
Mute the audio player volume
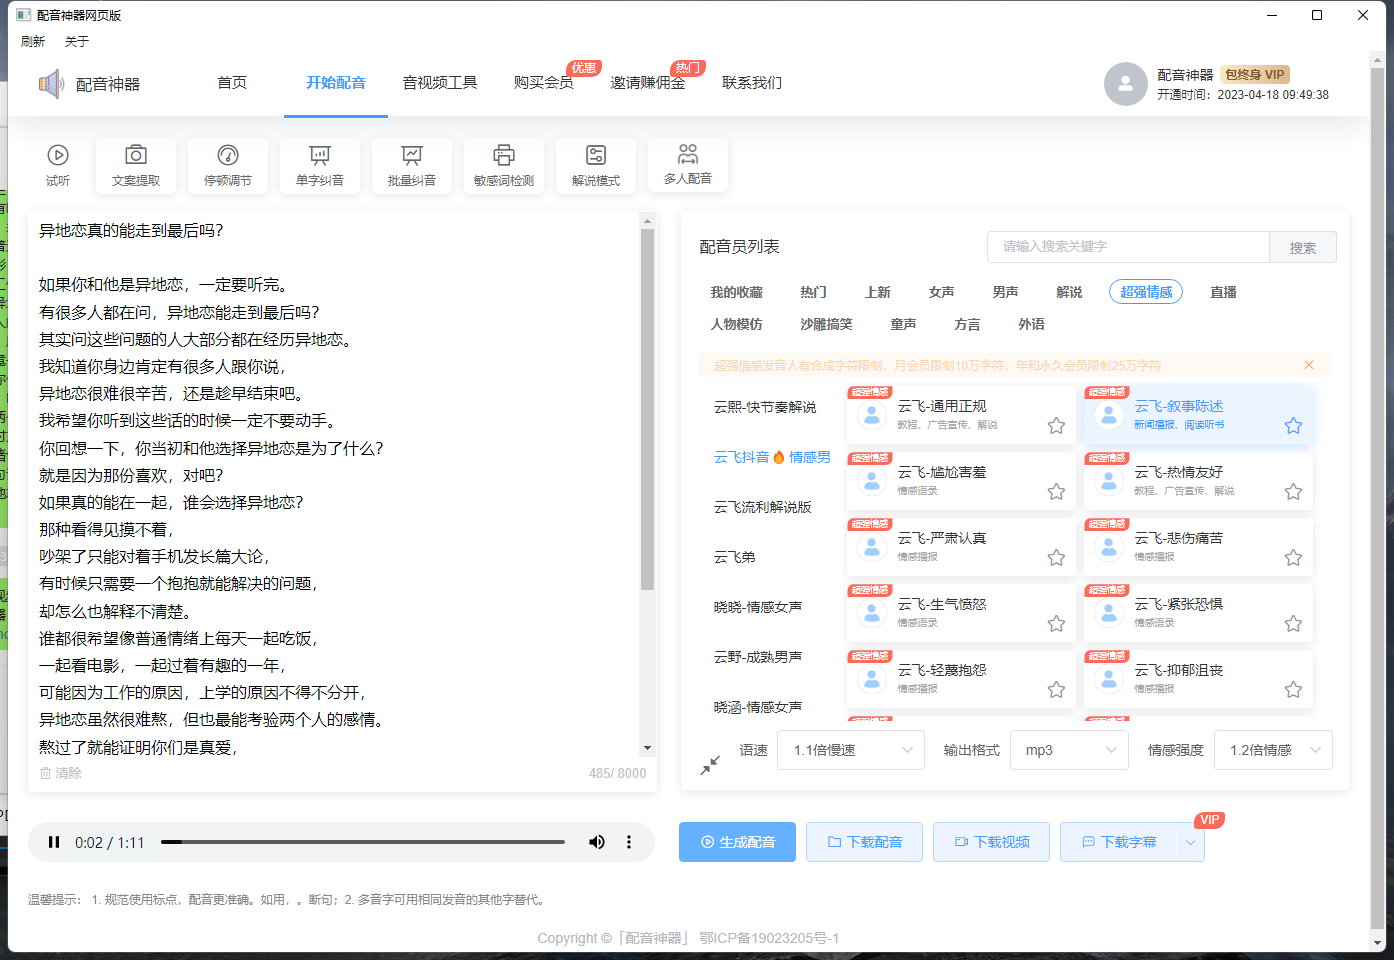pyautogui.click(x=597, y=842)
